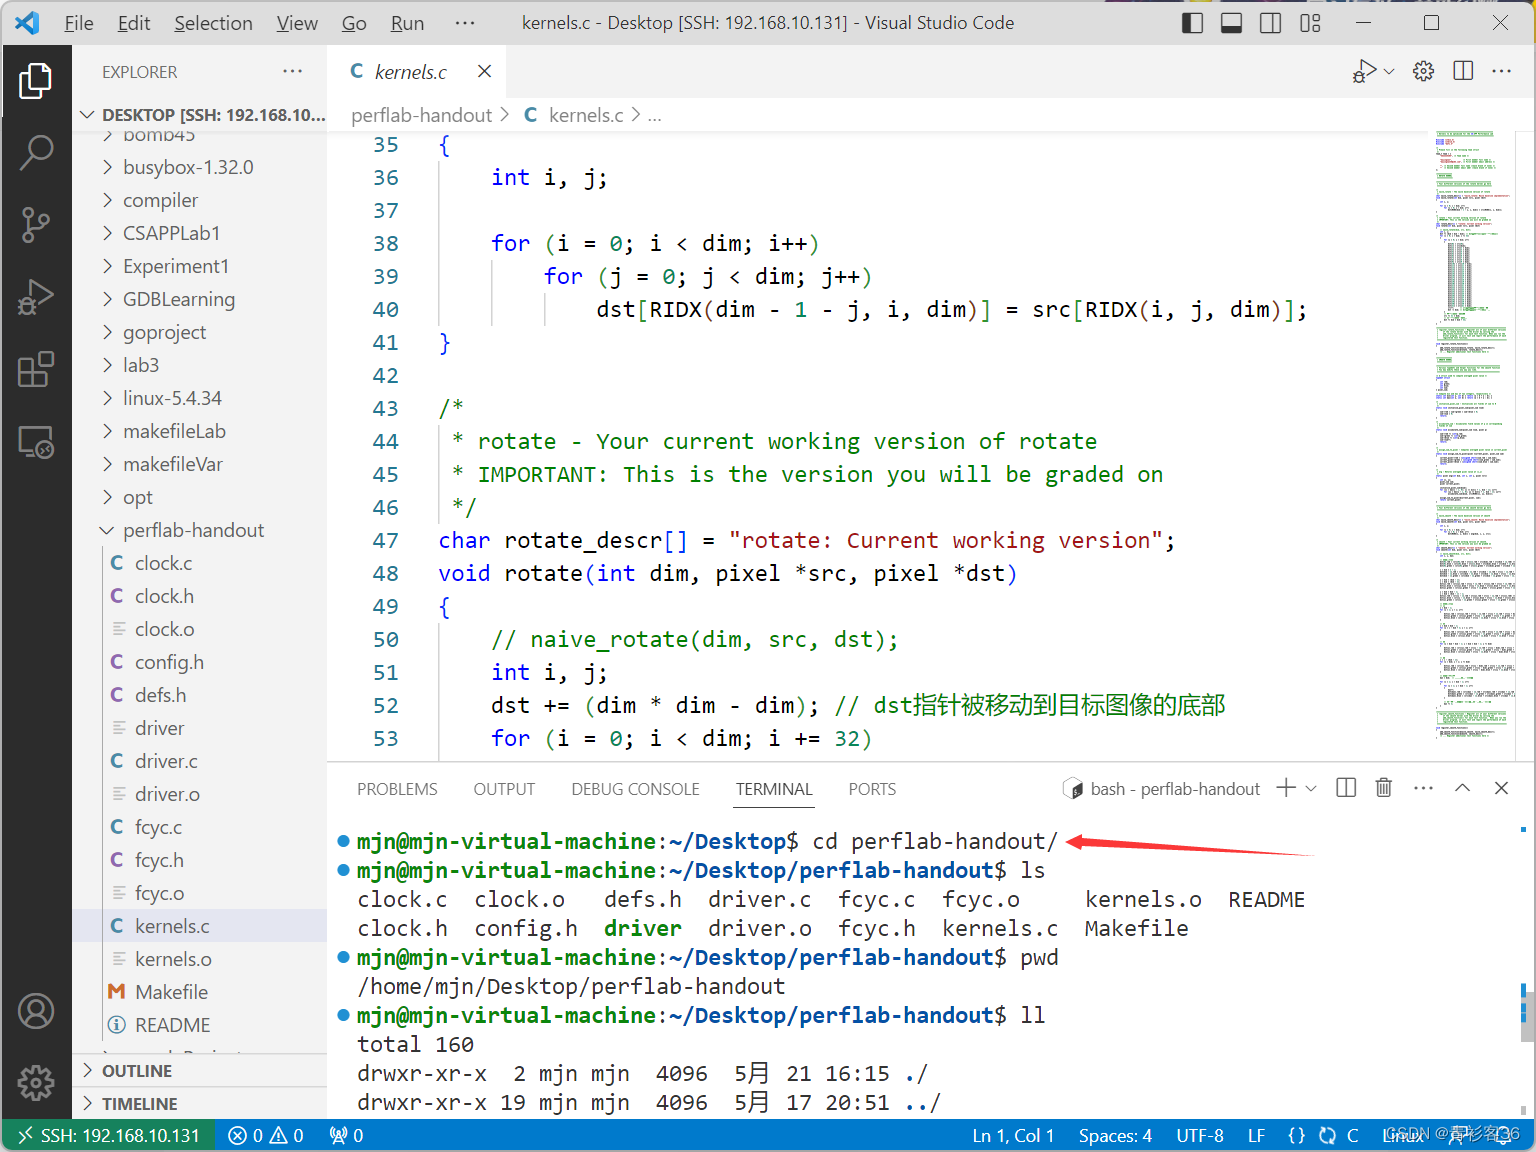Image resolution: width=1536 pixels, height=1152 pixels.
Task: Toggle the secondary side bar layout
Action: pos(1270,23)
